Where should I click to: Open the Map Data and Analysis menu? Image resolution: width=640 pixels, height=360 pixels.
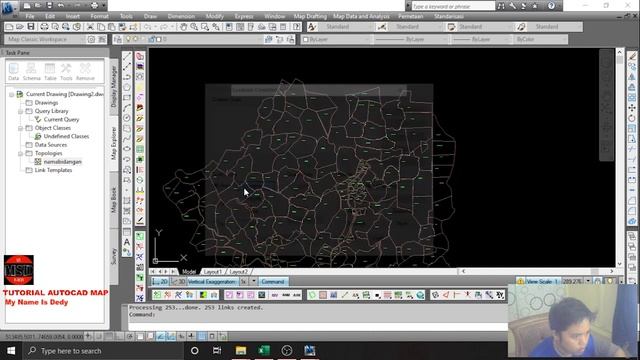point(361,16)
